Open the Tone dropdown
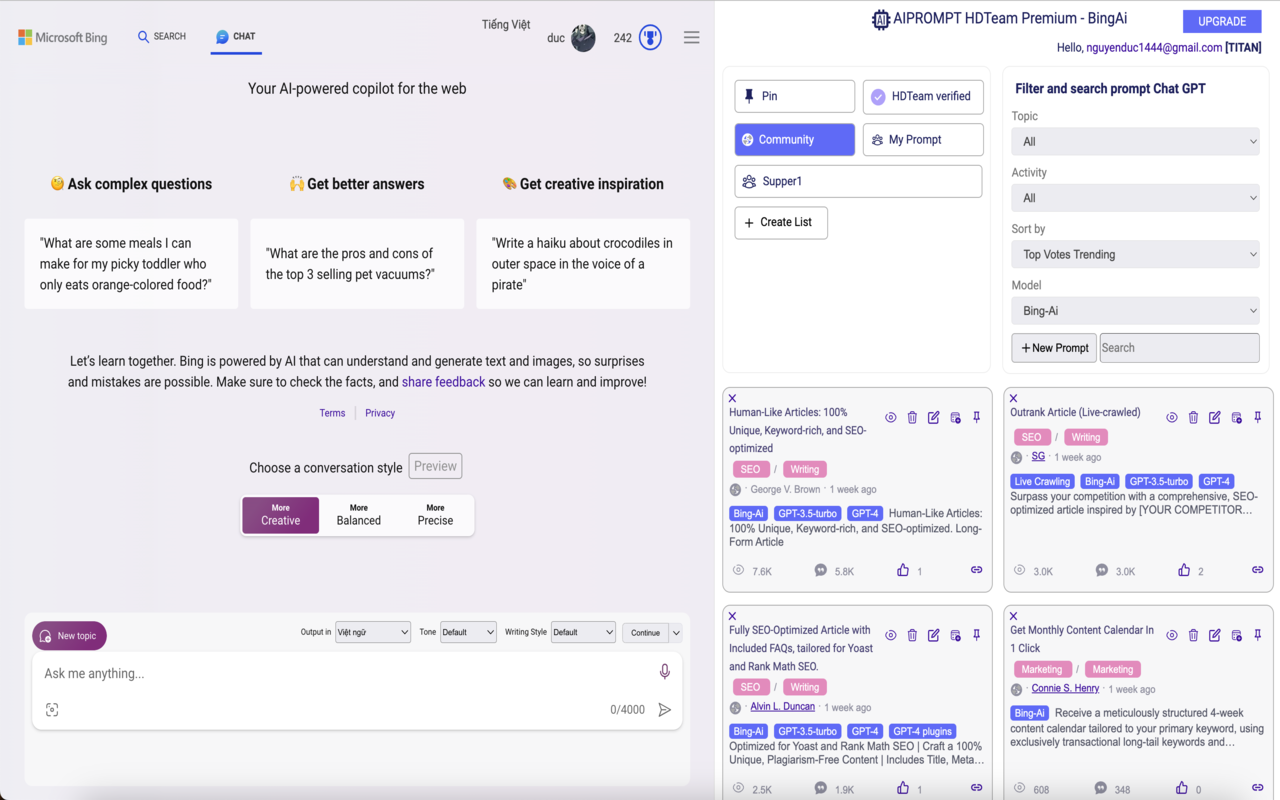 pyautogui.click(x=468, y=632)
